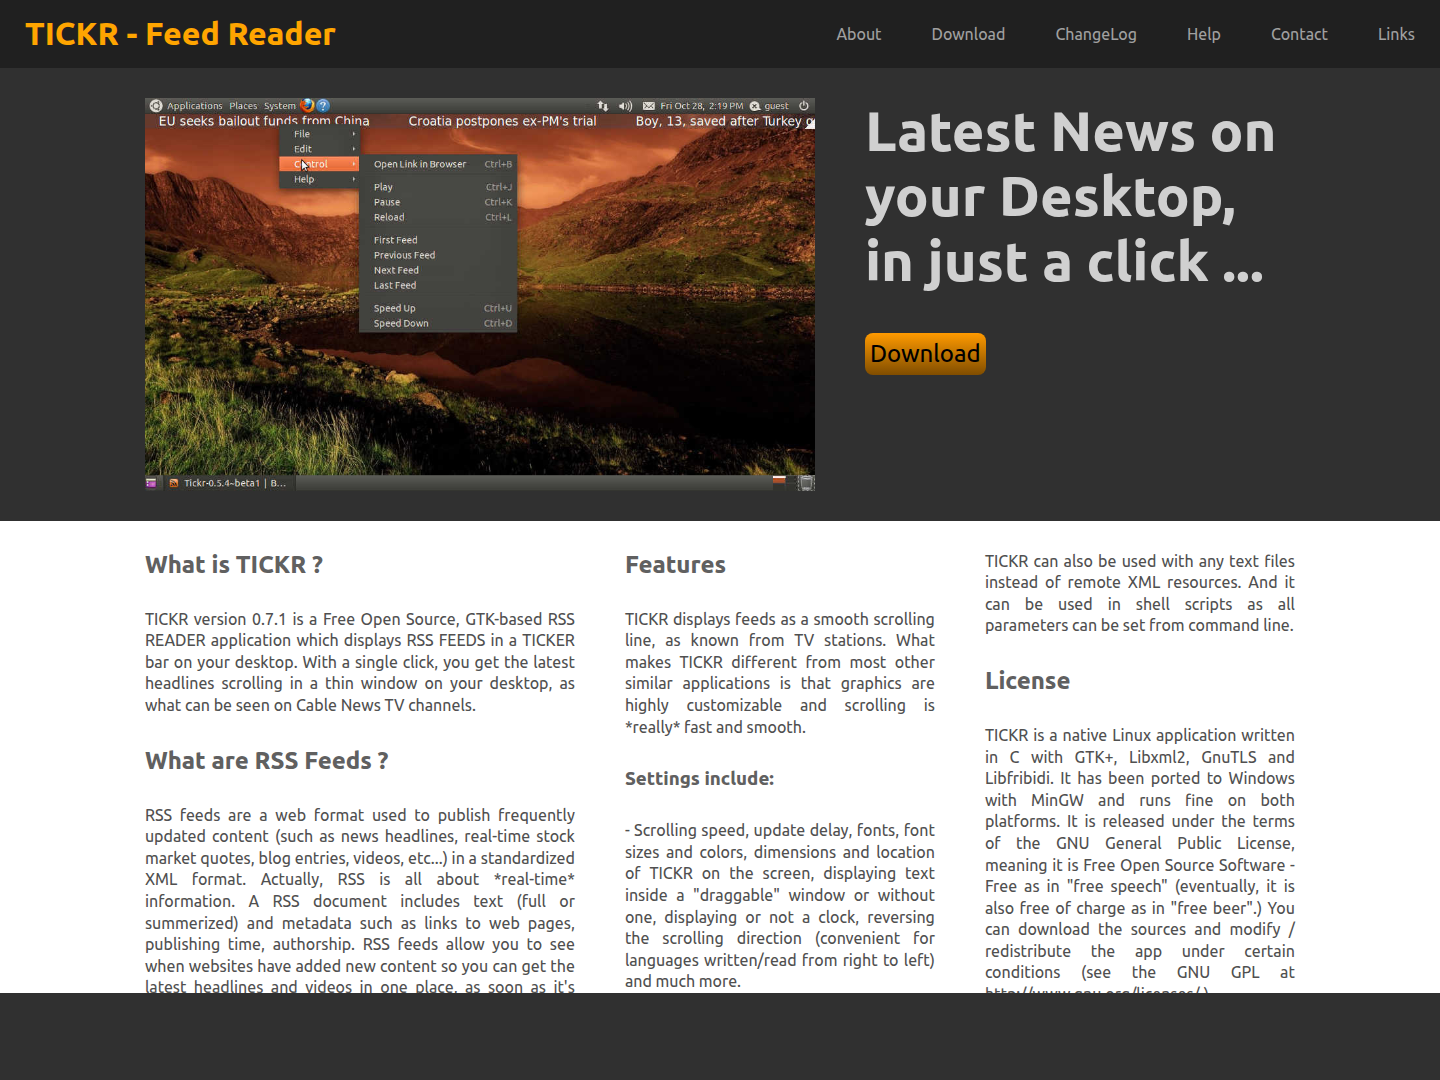Open the Links navigation item
This screenshot has height=1080, width=1440.
[1396, 34]
